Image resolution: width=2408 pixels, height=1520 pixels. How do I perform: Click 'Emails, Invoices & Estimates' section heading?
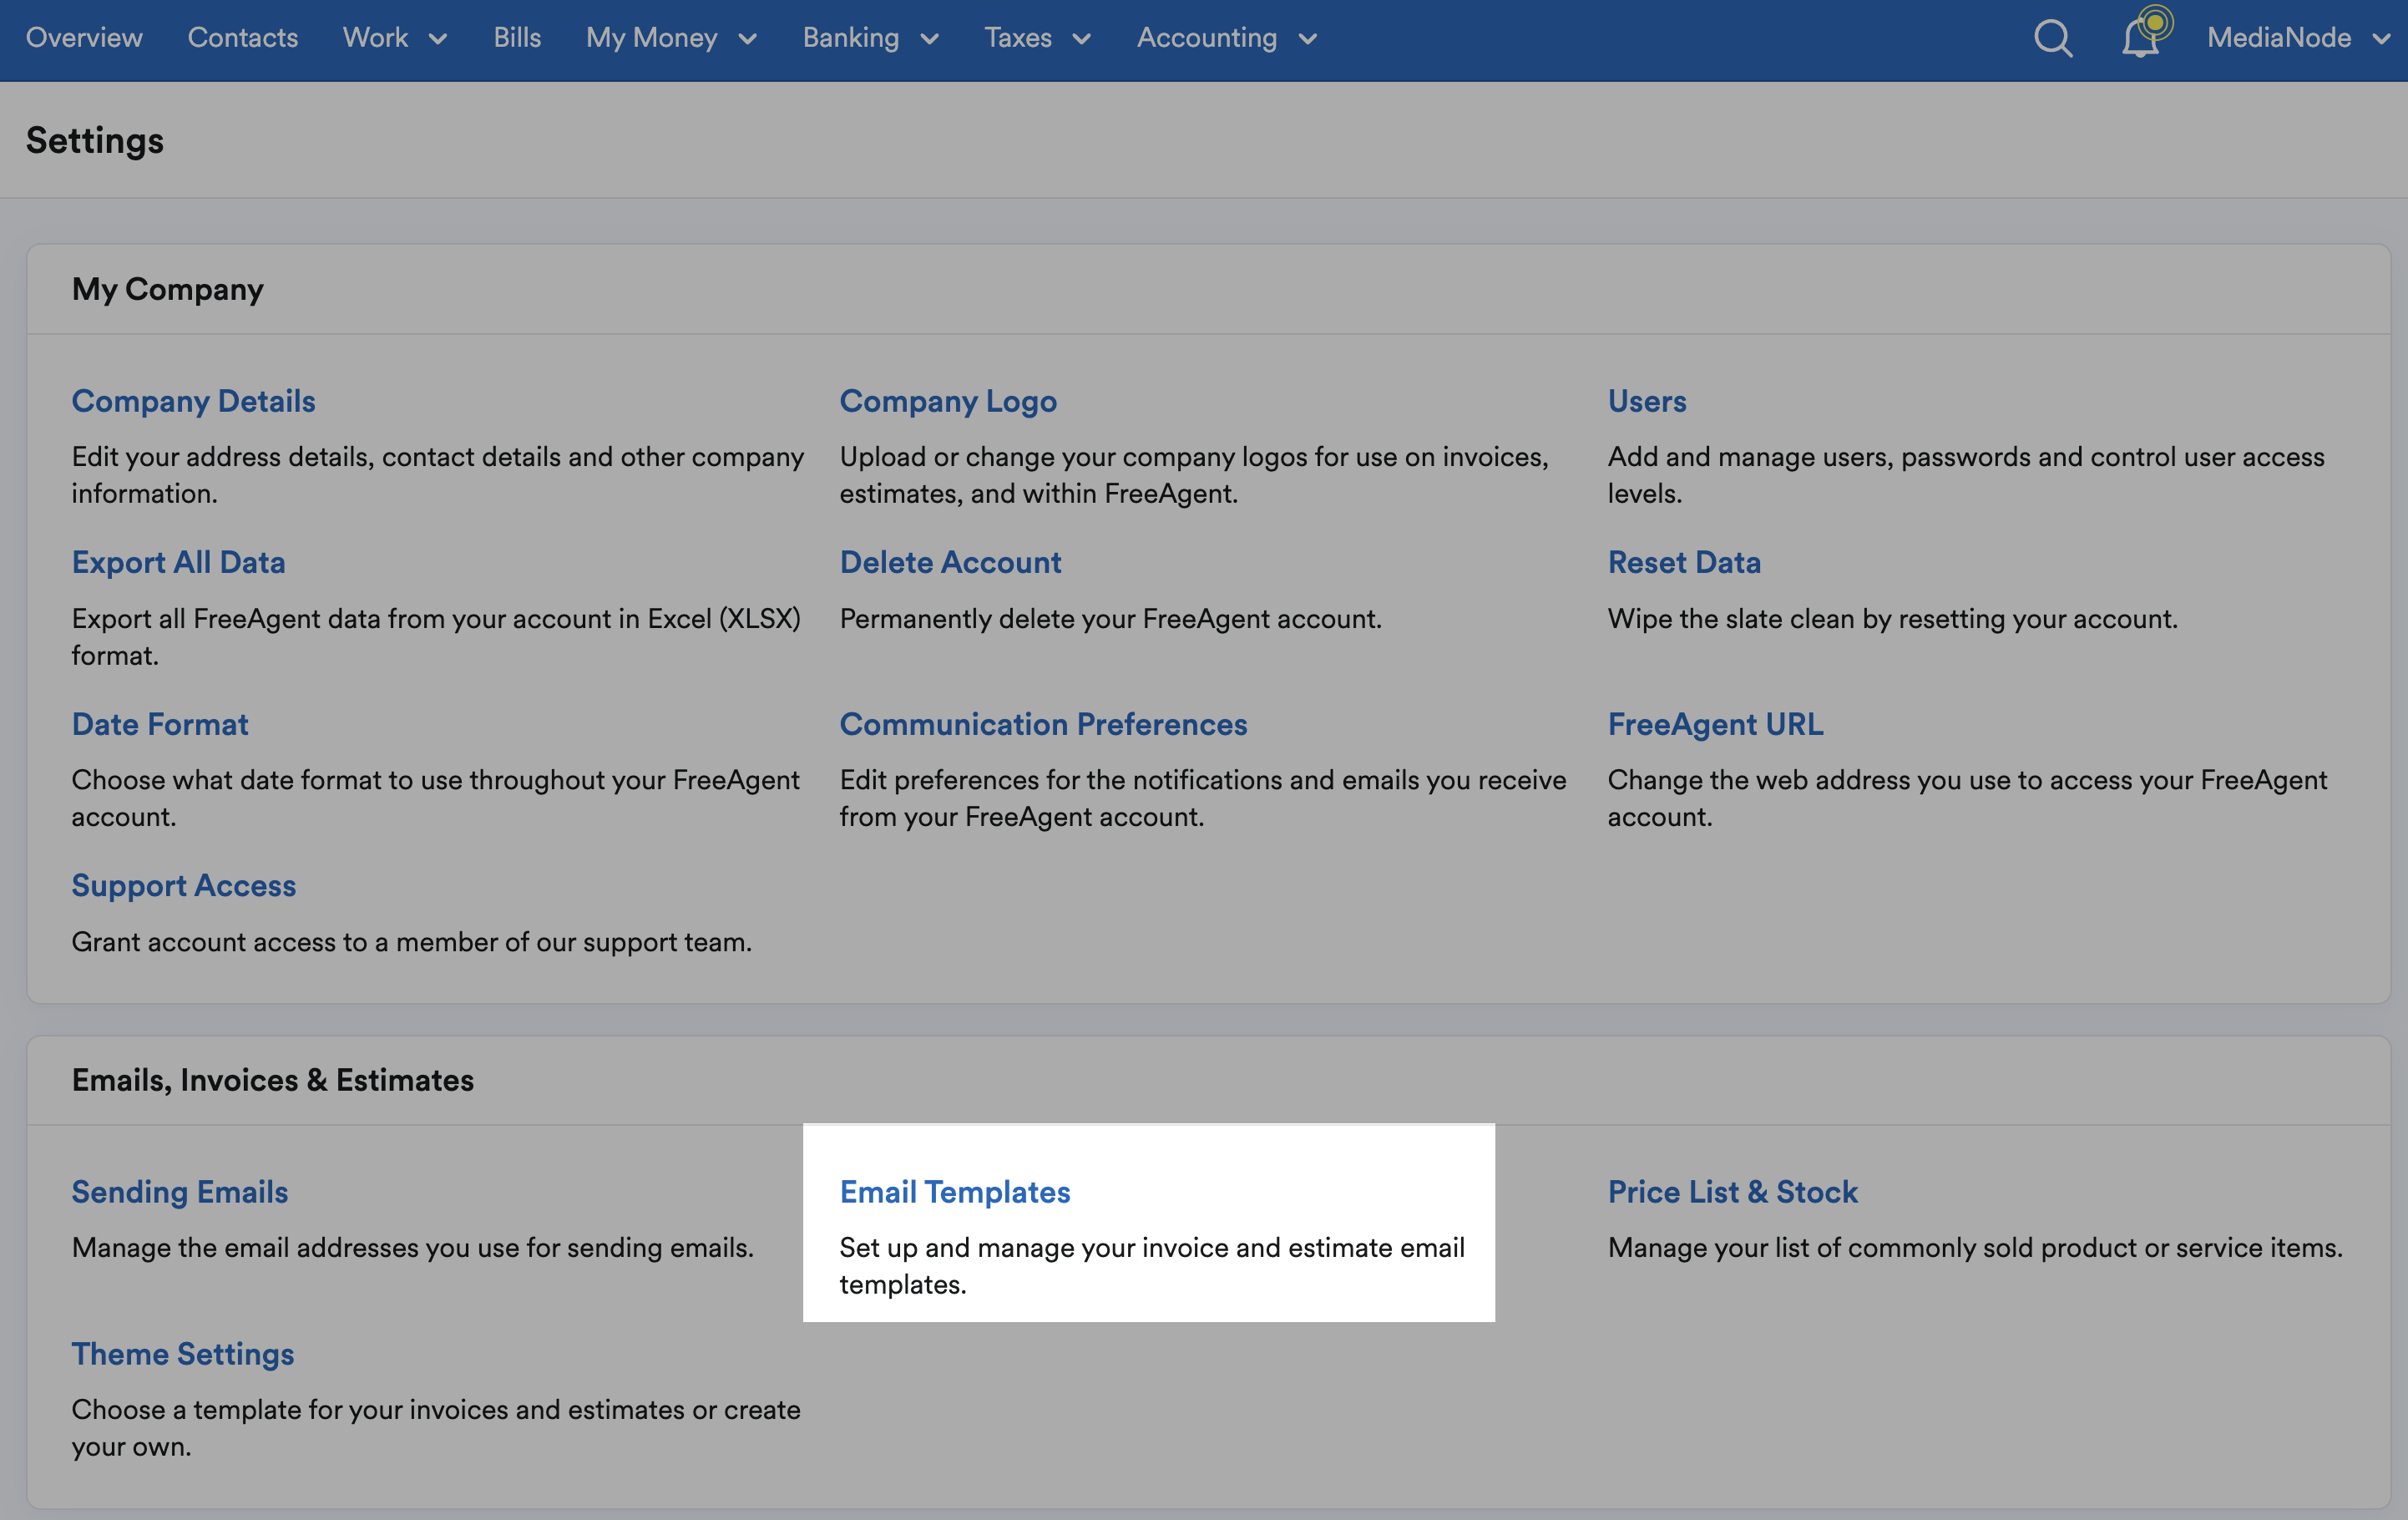pyautogui.click(x=273, y=1080)
